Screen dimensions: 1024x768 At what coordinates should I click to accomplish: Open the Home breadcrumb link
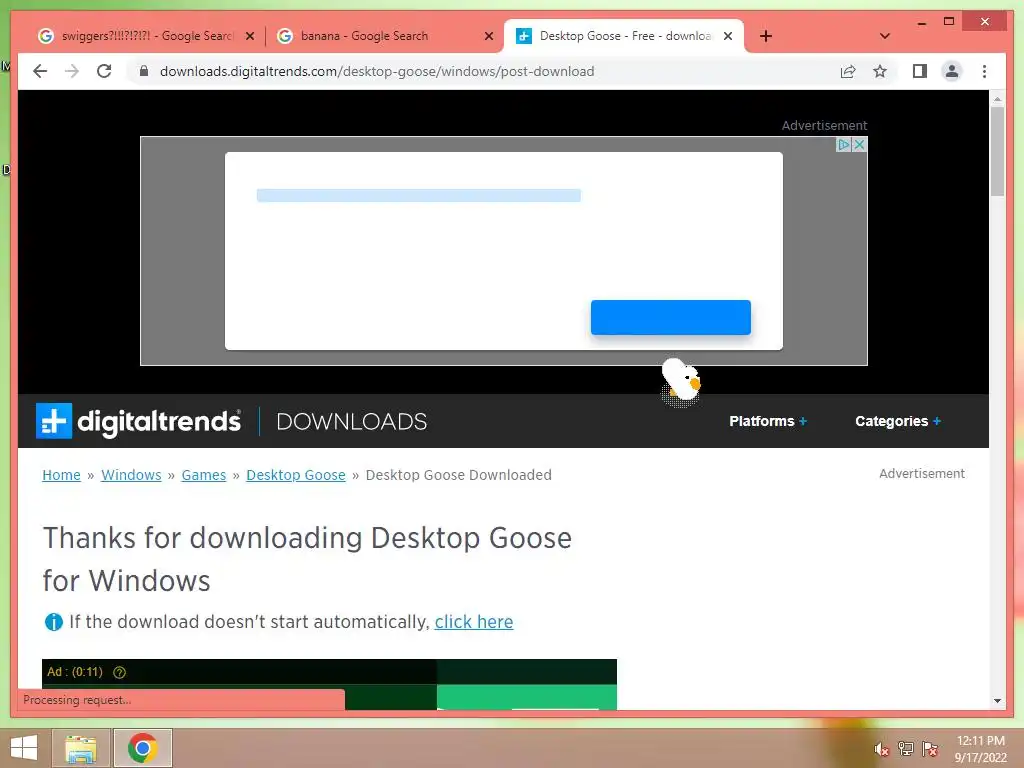click(x=61, y=475)
